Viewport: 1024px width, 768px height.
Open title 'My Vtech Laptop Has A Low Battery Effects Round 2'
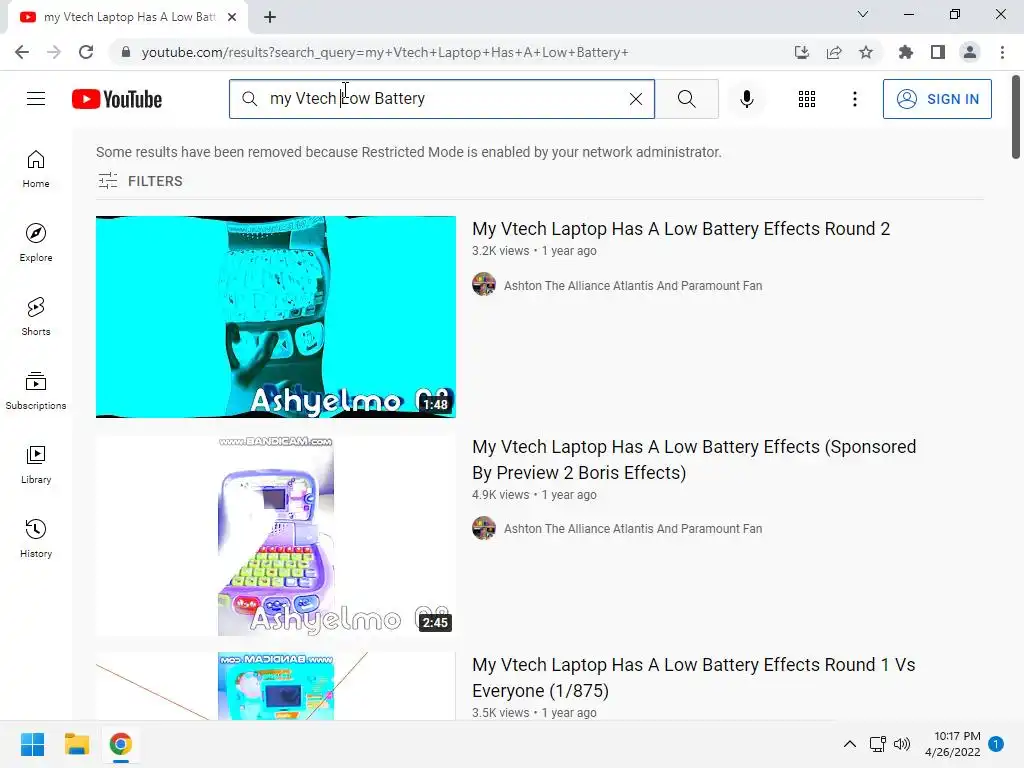coord(680,229)
